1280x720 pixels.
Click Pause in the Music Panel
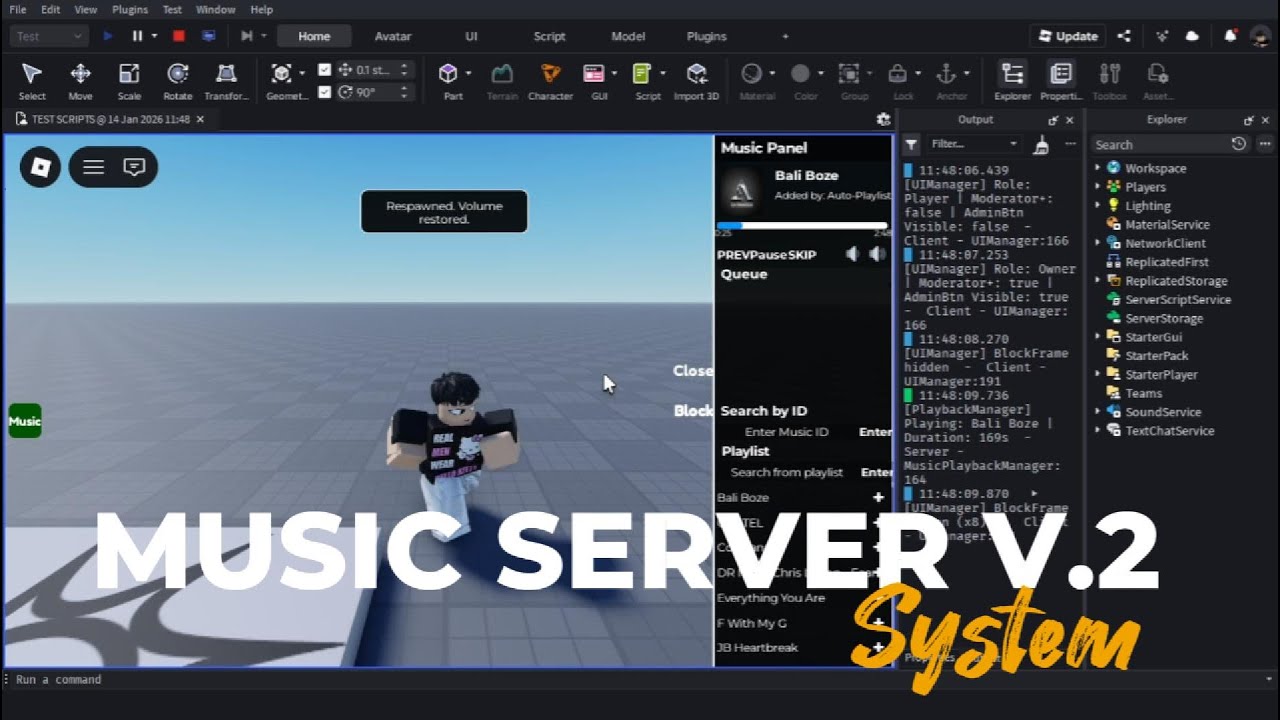click(x=768, y=255)
